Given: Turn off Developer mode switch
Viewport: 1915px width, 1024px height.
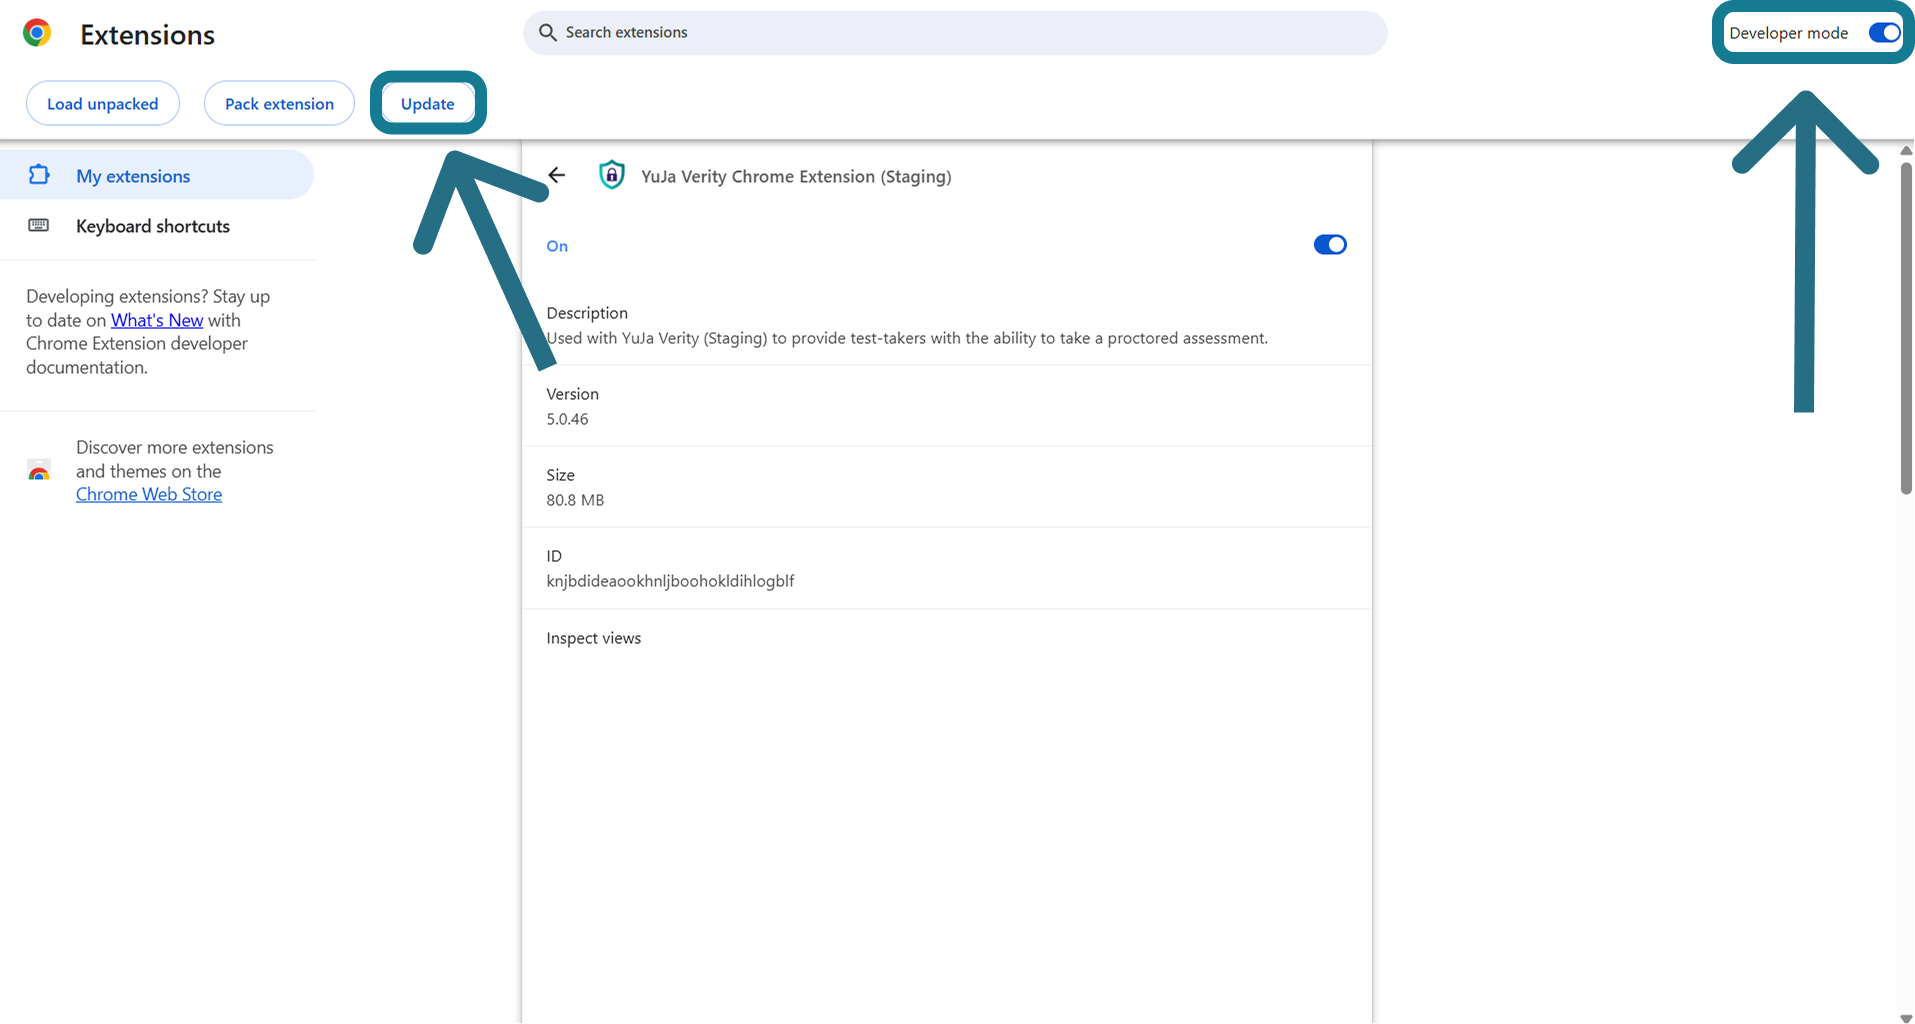Looking at the screenshot, I should [1884, 33].
